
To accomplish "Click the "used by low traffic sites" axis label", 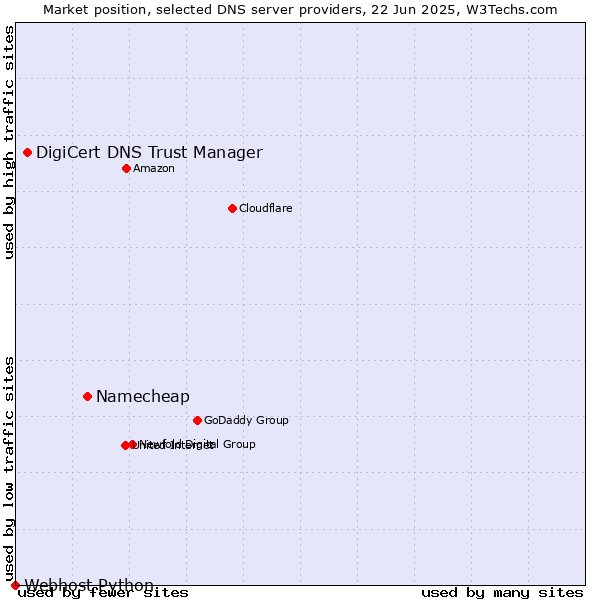I will pos(8,470).
